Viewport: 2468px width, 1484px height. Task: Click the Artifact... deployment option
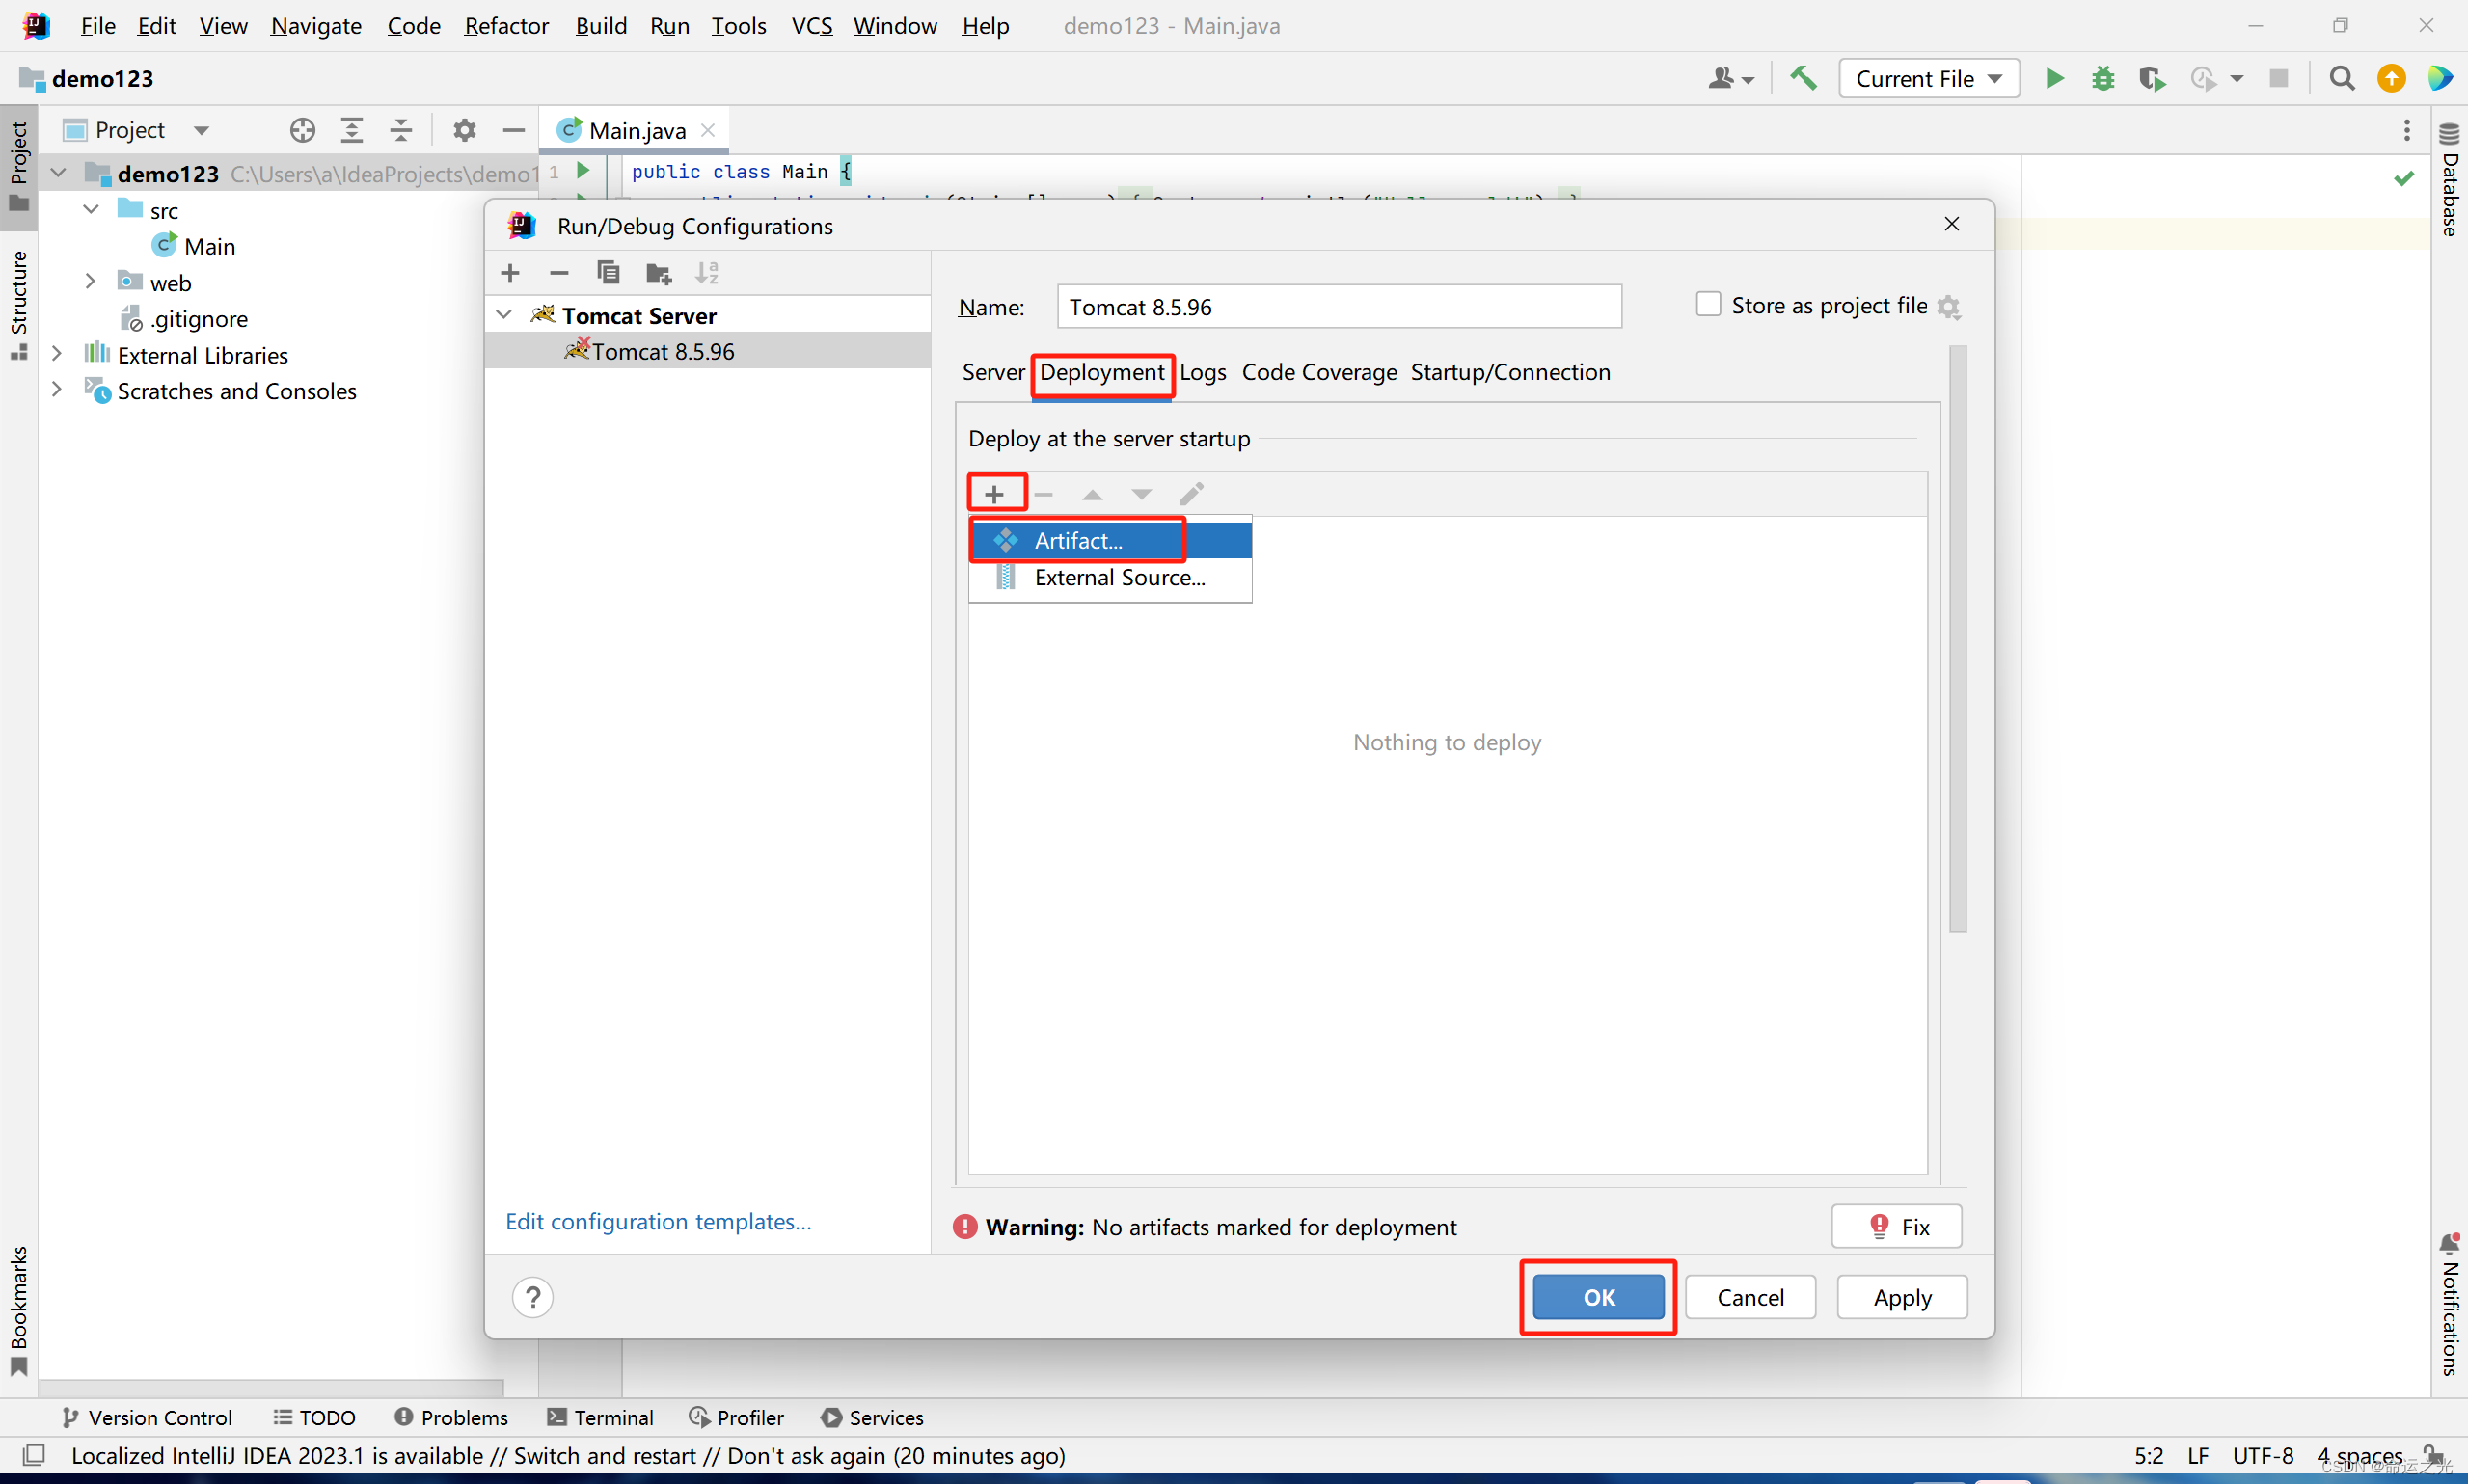tap(1075, 539)
